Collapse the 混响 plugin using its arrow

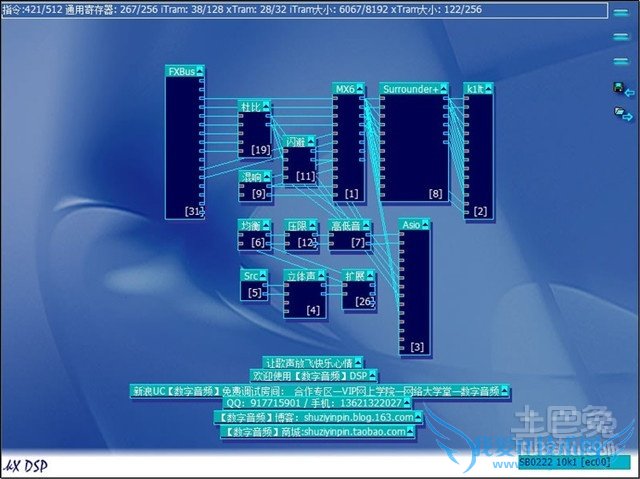coord(267,177)
